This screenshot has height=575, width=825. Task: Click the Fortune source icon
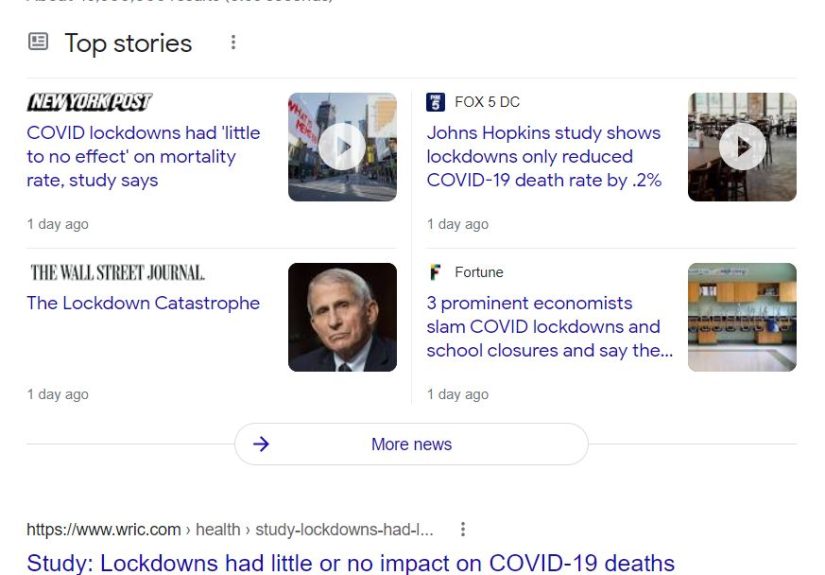point(435,272)
